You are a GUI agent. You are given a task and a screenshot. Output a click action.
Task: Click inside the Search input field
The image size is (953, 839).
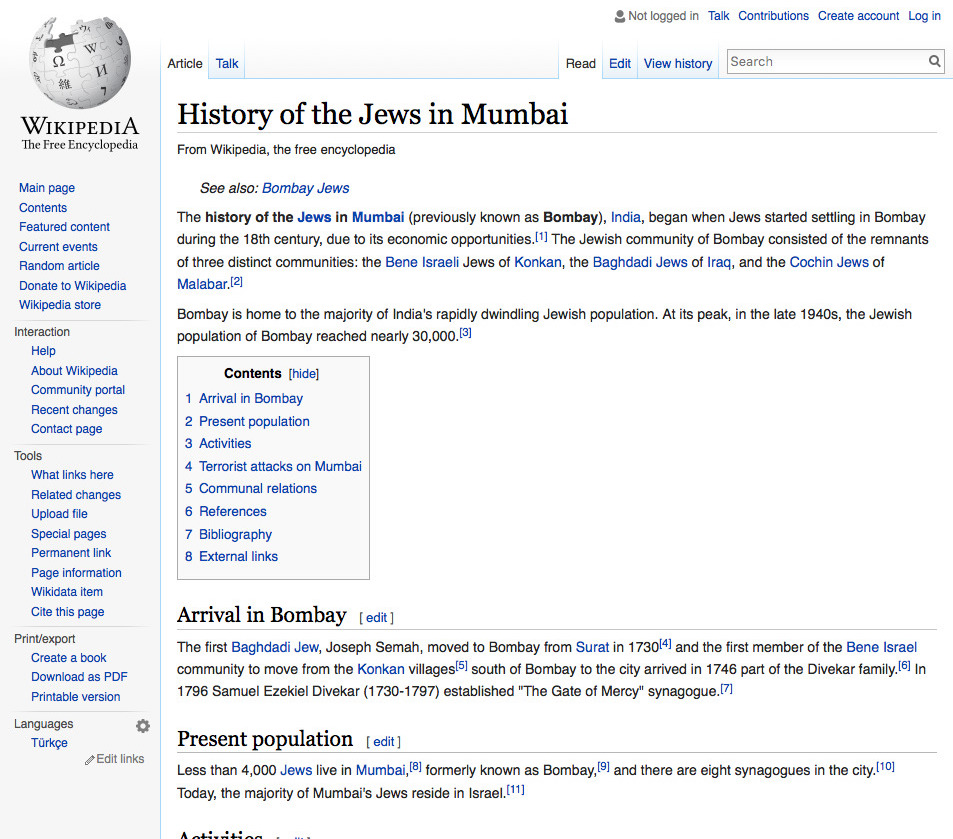coord(825,62)
